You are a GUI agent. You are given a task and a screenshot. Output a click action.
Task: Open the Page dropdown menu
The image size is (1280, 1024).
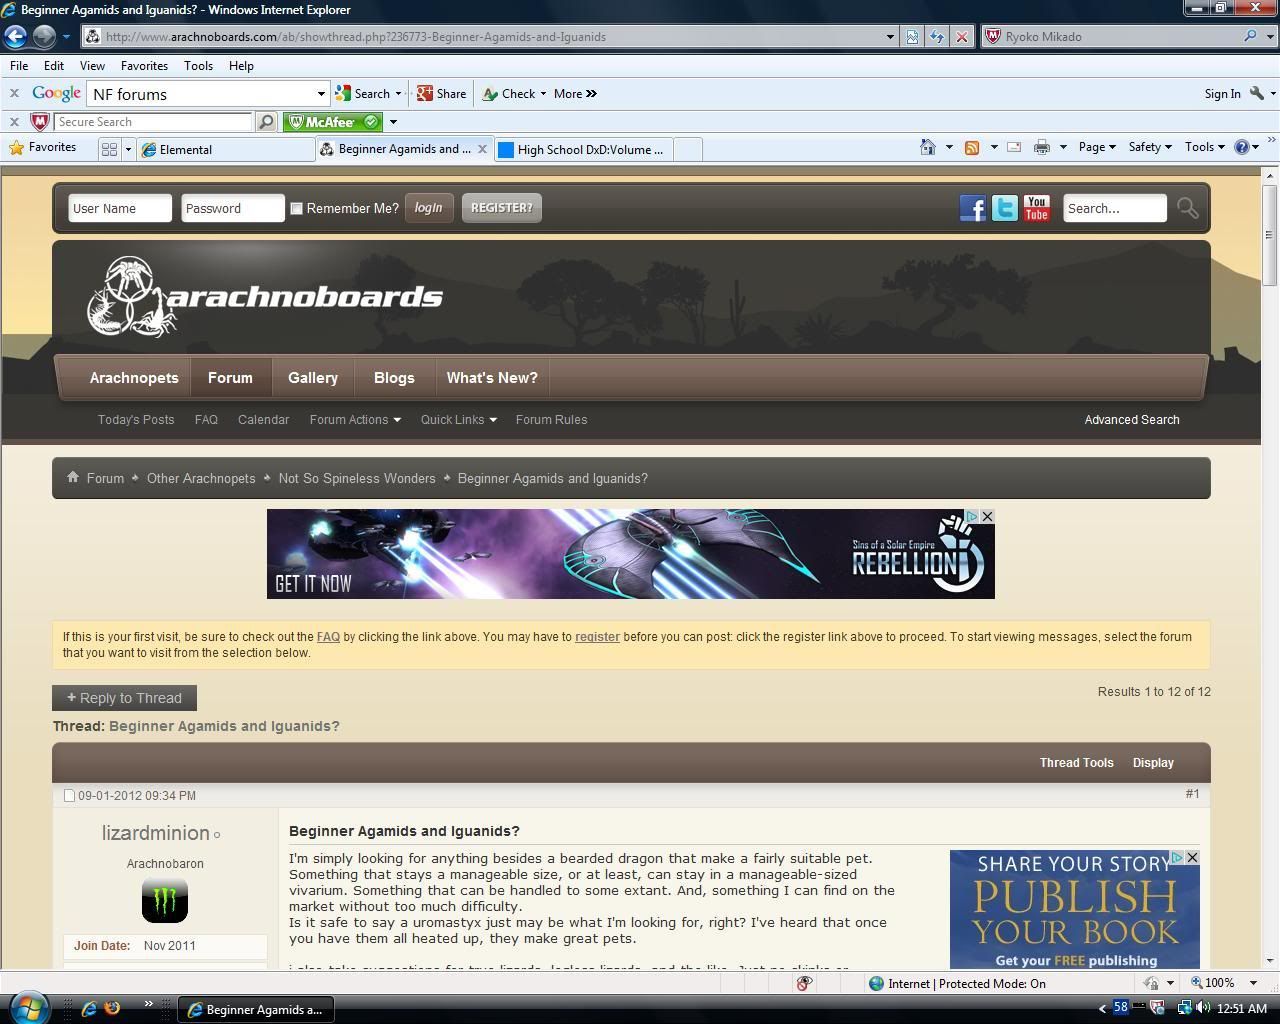[1097, 147]
